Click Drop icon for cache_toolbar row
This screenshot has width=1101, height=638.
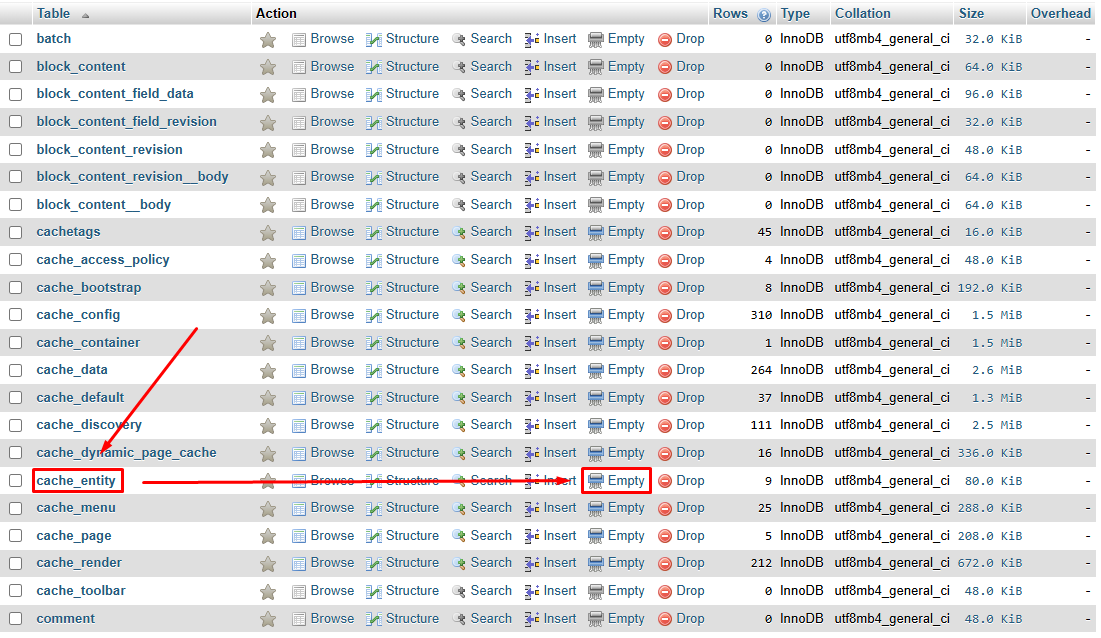tap(665, 592)
